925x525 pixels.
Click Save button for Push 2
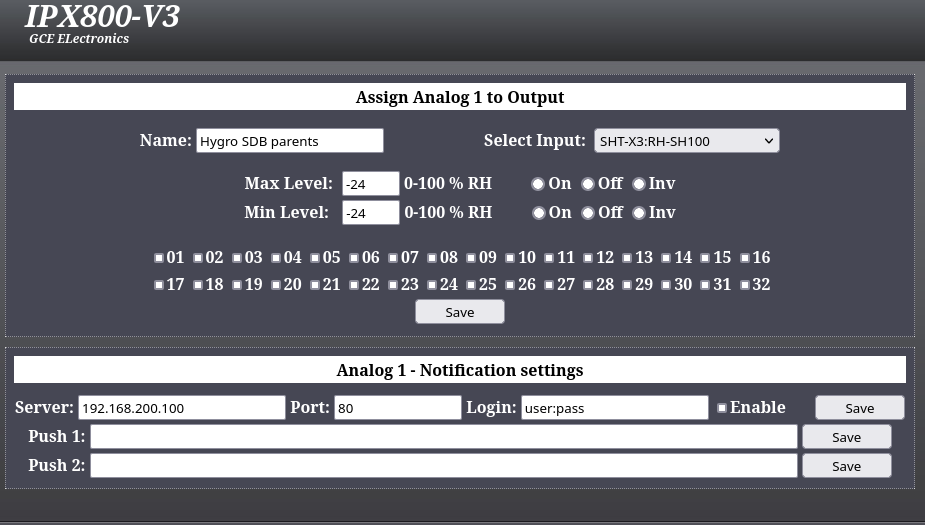click(846, 466)
